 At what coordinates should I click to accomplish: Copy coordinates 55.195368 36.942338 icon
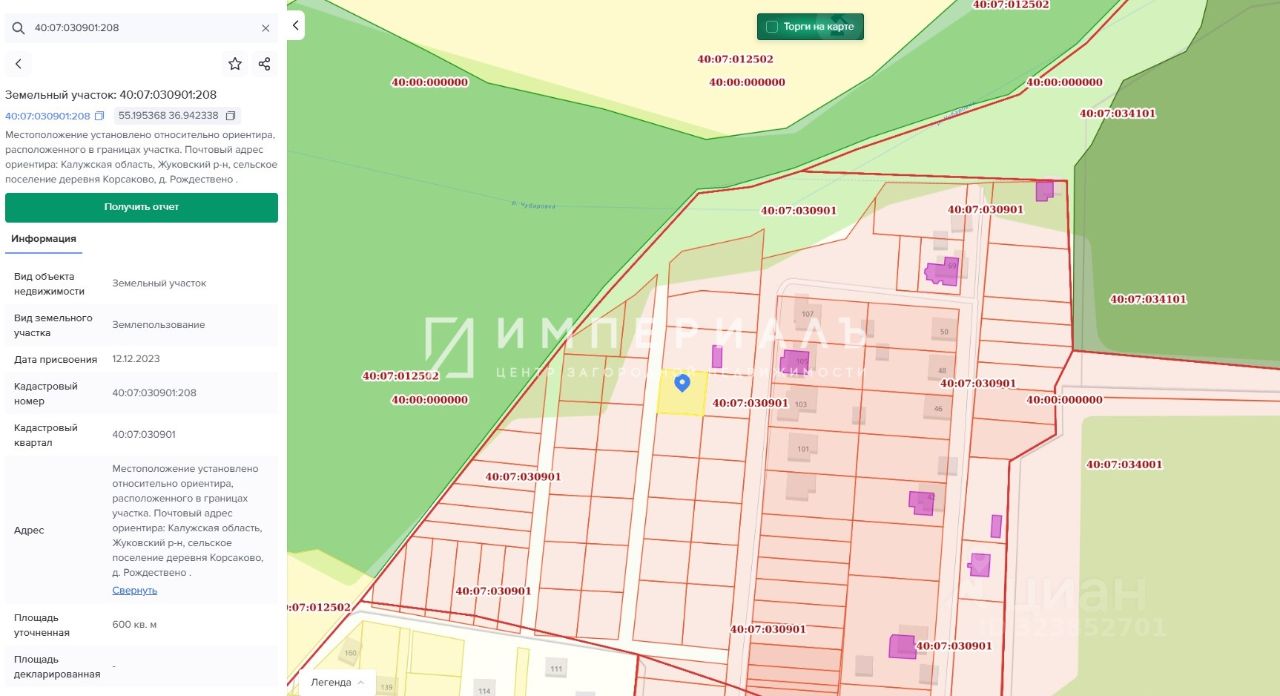(x=230, y=116)
